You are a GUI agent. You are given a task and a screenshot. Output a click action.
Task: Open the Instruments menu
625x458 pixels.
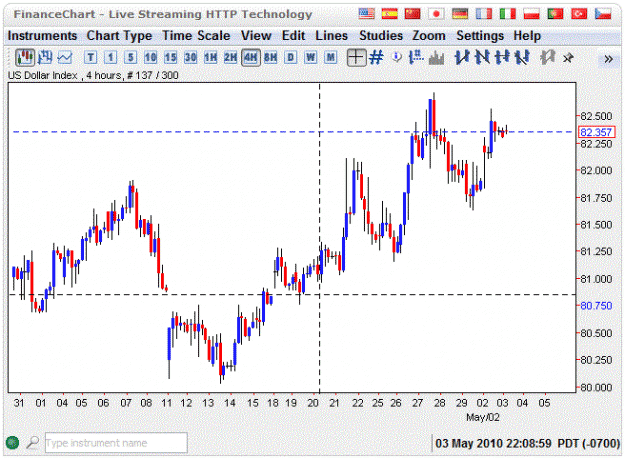pyautogui.click(x=42, y=36)
